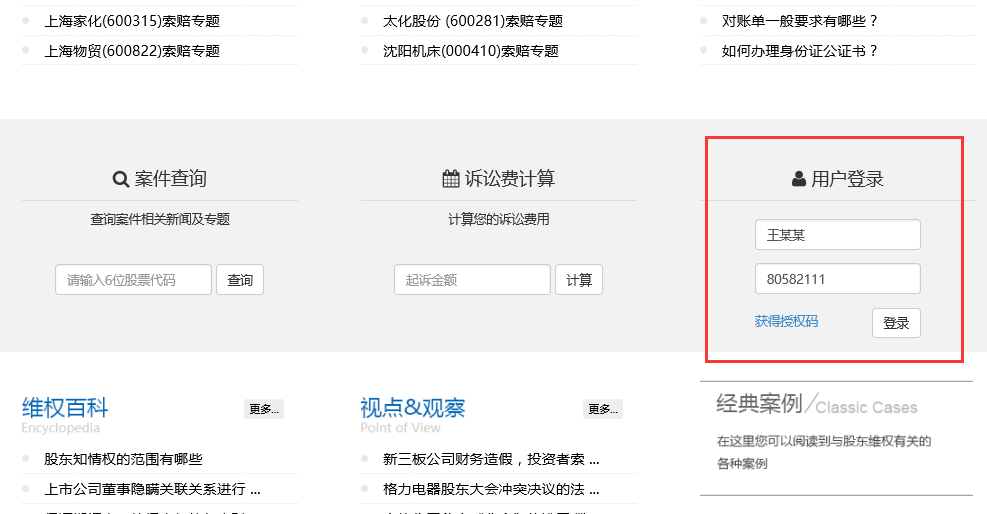
Task: Expand 更多 next to 视点&观察
Action: click(x=603, y=409)
